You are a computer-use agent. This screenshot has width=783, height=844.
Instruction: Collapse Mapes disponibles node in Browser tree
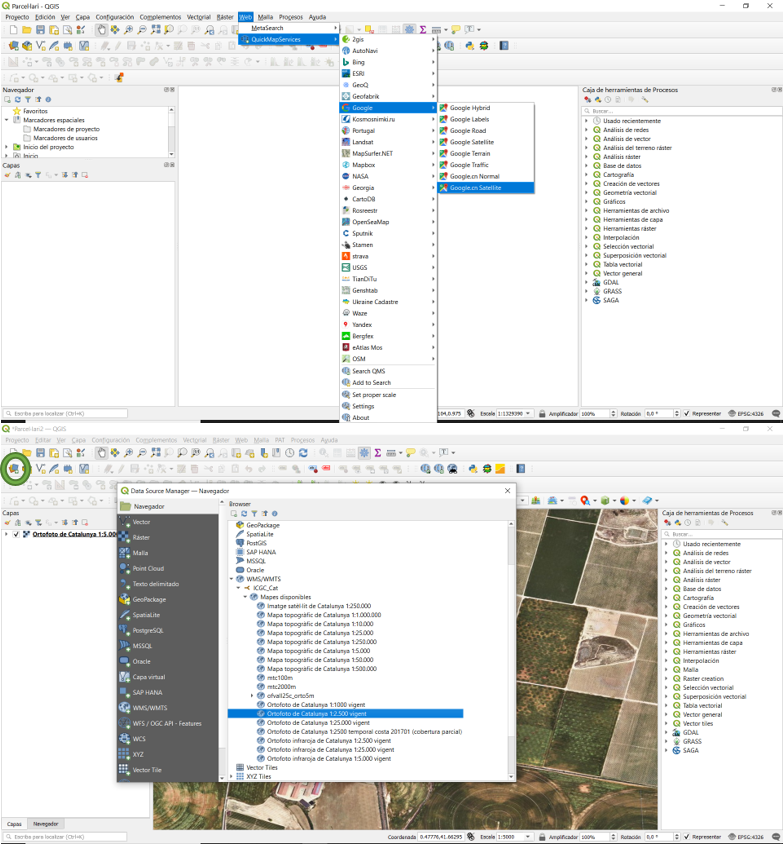tap(245, 597)
